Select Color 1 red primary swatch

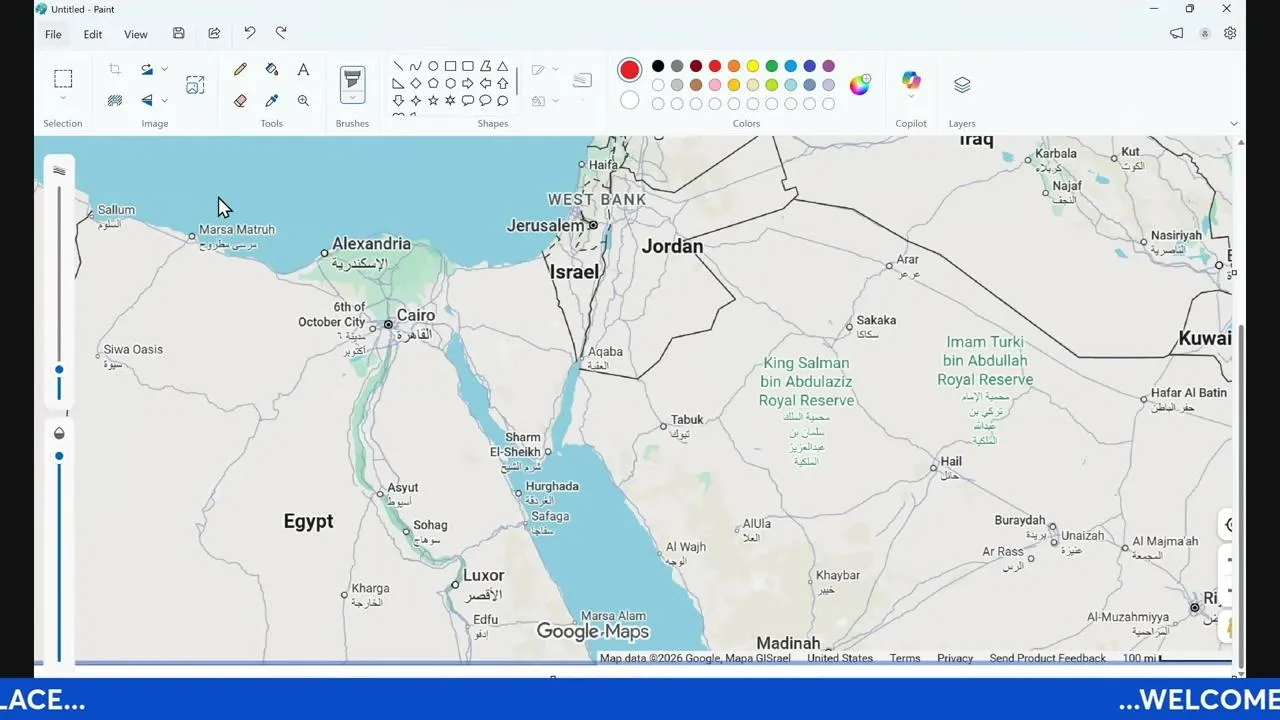629,70
